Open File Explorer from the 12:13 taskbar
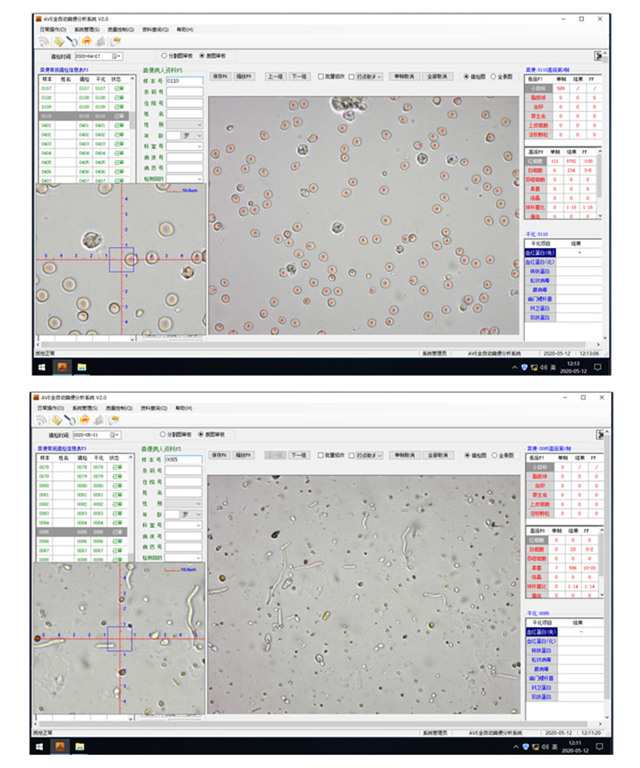Image resolution: width=640 pixels, height=768 pixels. (x=82, y=367)
